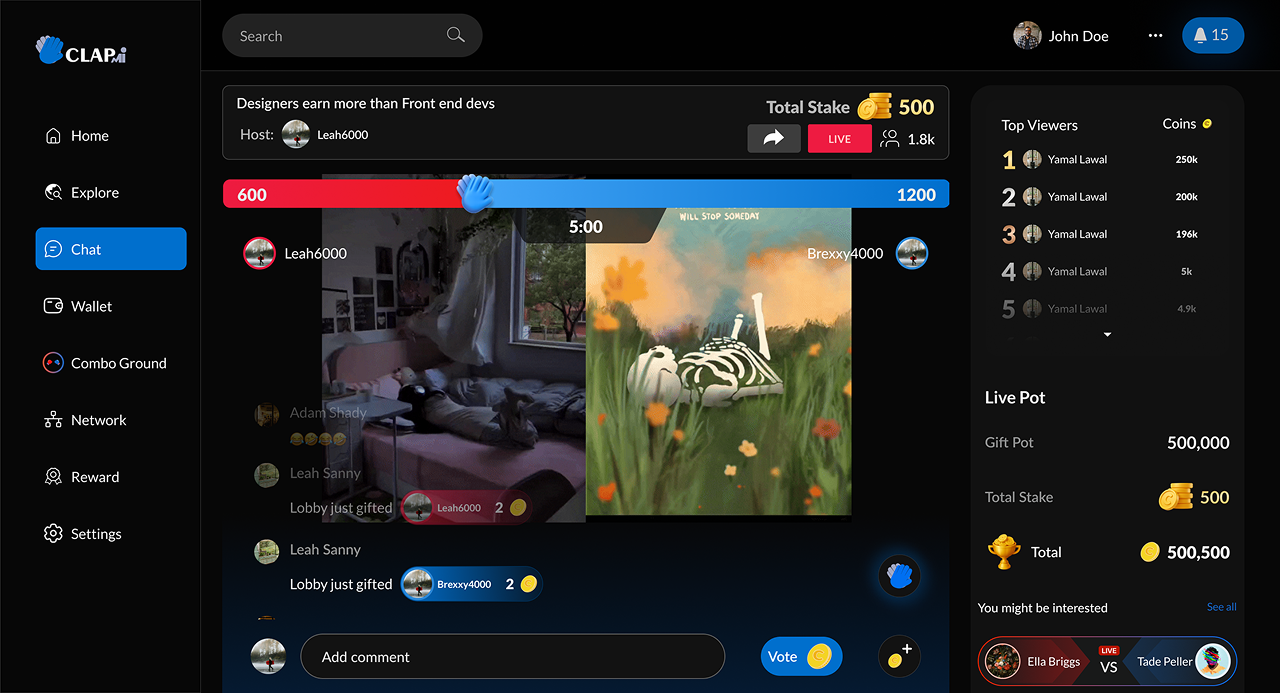
Task: Select Explore in the sidebar
Action: tap(94, 193)
